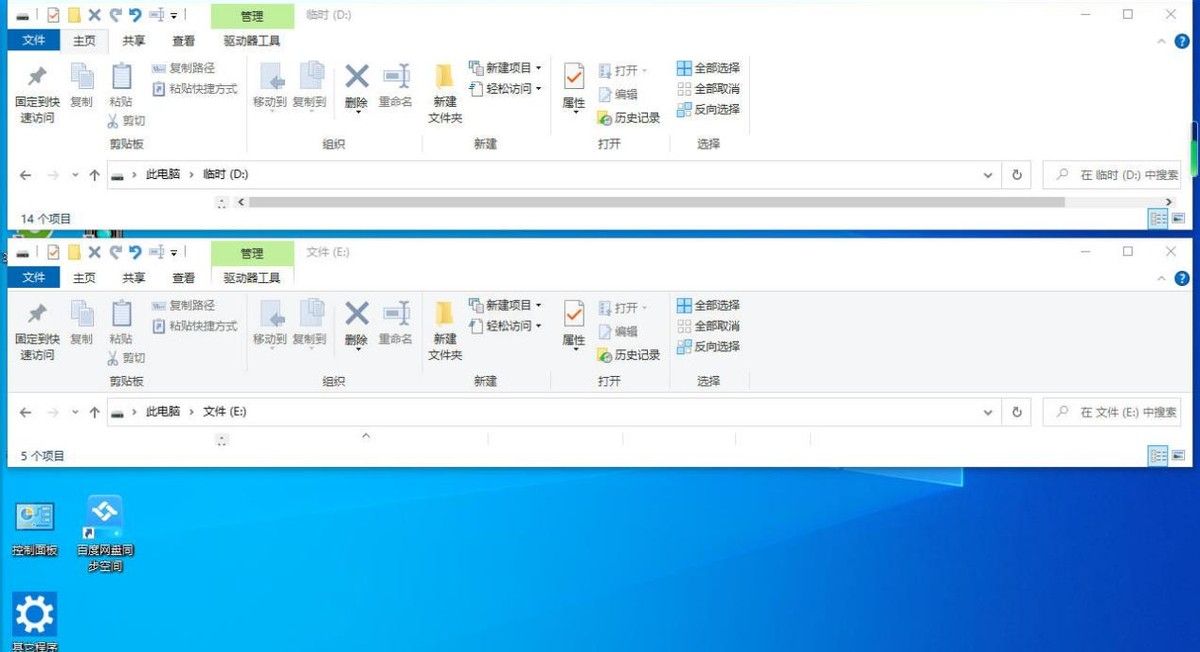This screenshot has width=1200, height=652.
Task: Click search box in D: window
Action: (1112, 175)
